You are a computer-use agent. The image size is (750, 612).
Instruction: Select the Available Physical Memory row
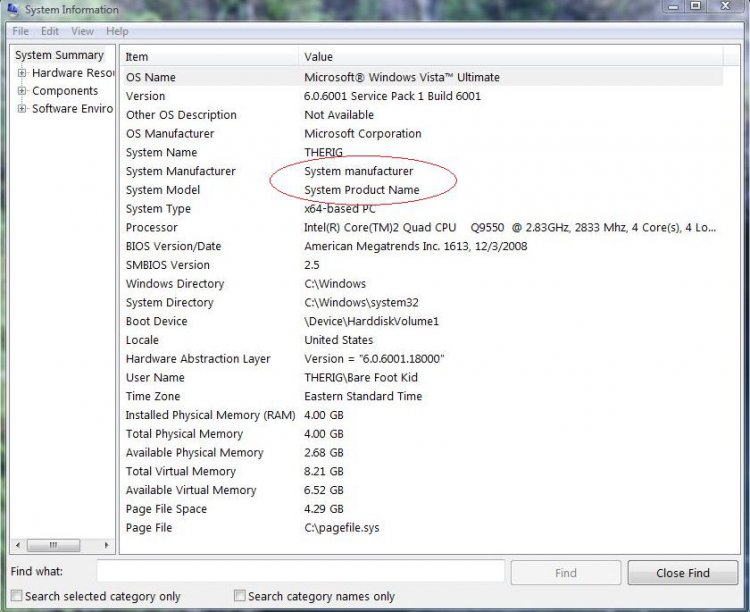click(423, 453)
